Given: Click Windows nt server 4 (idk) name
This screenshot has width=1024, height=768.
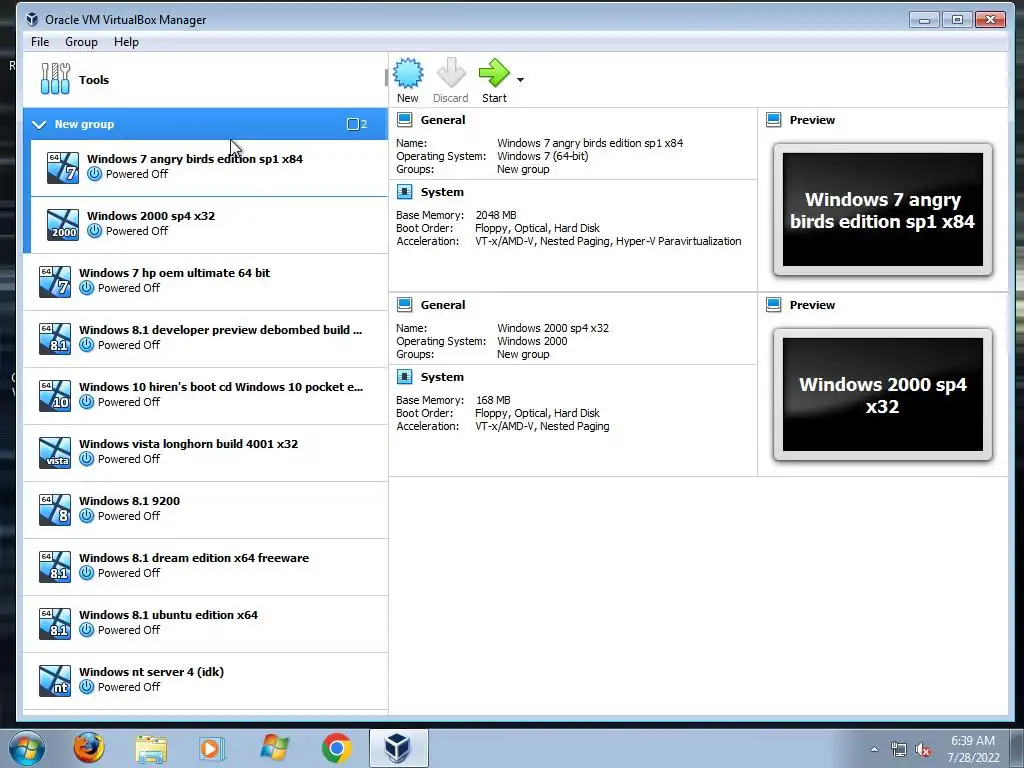Looking at the screenshot, I should [152, 672].
